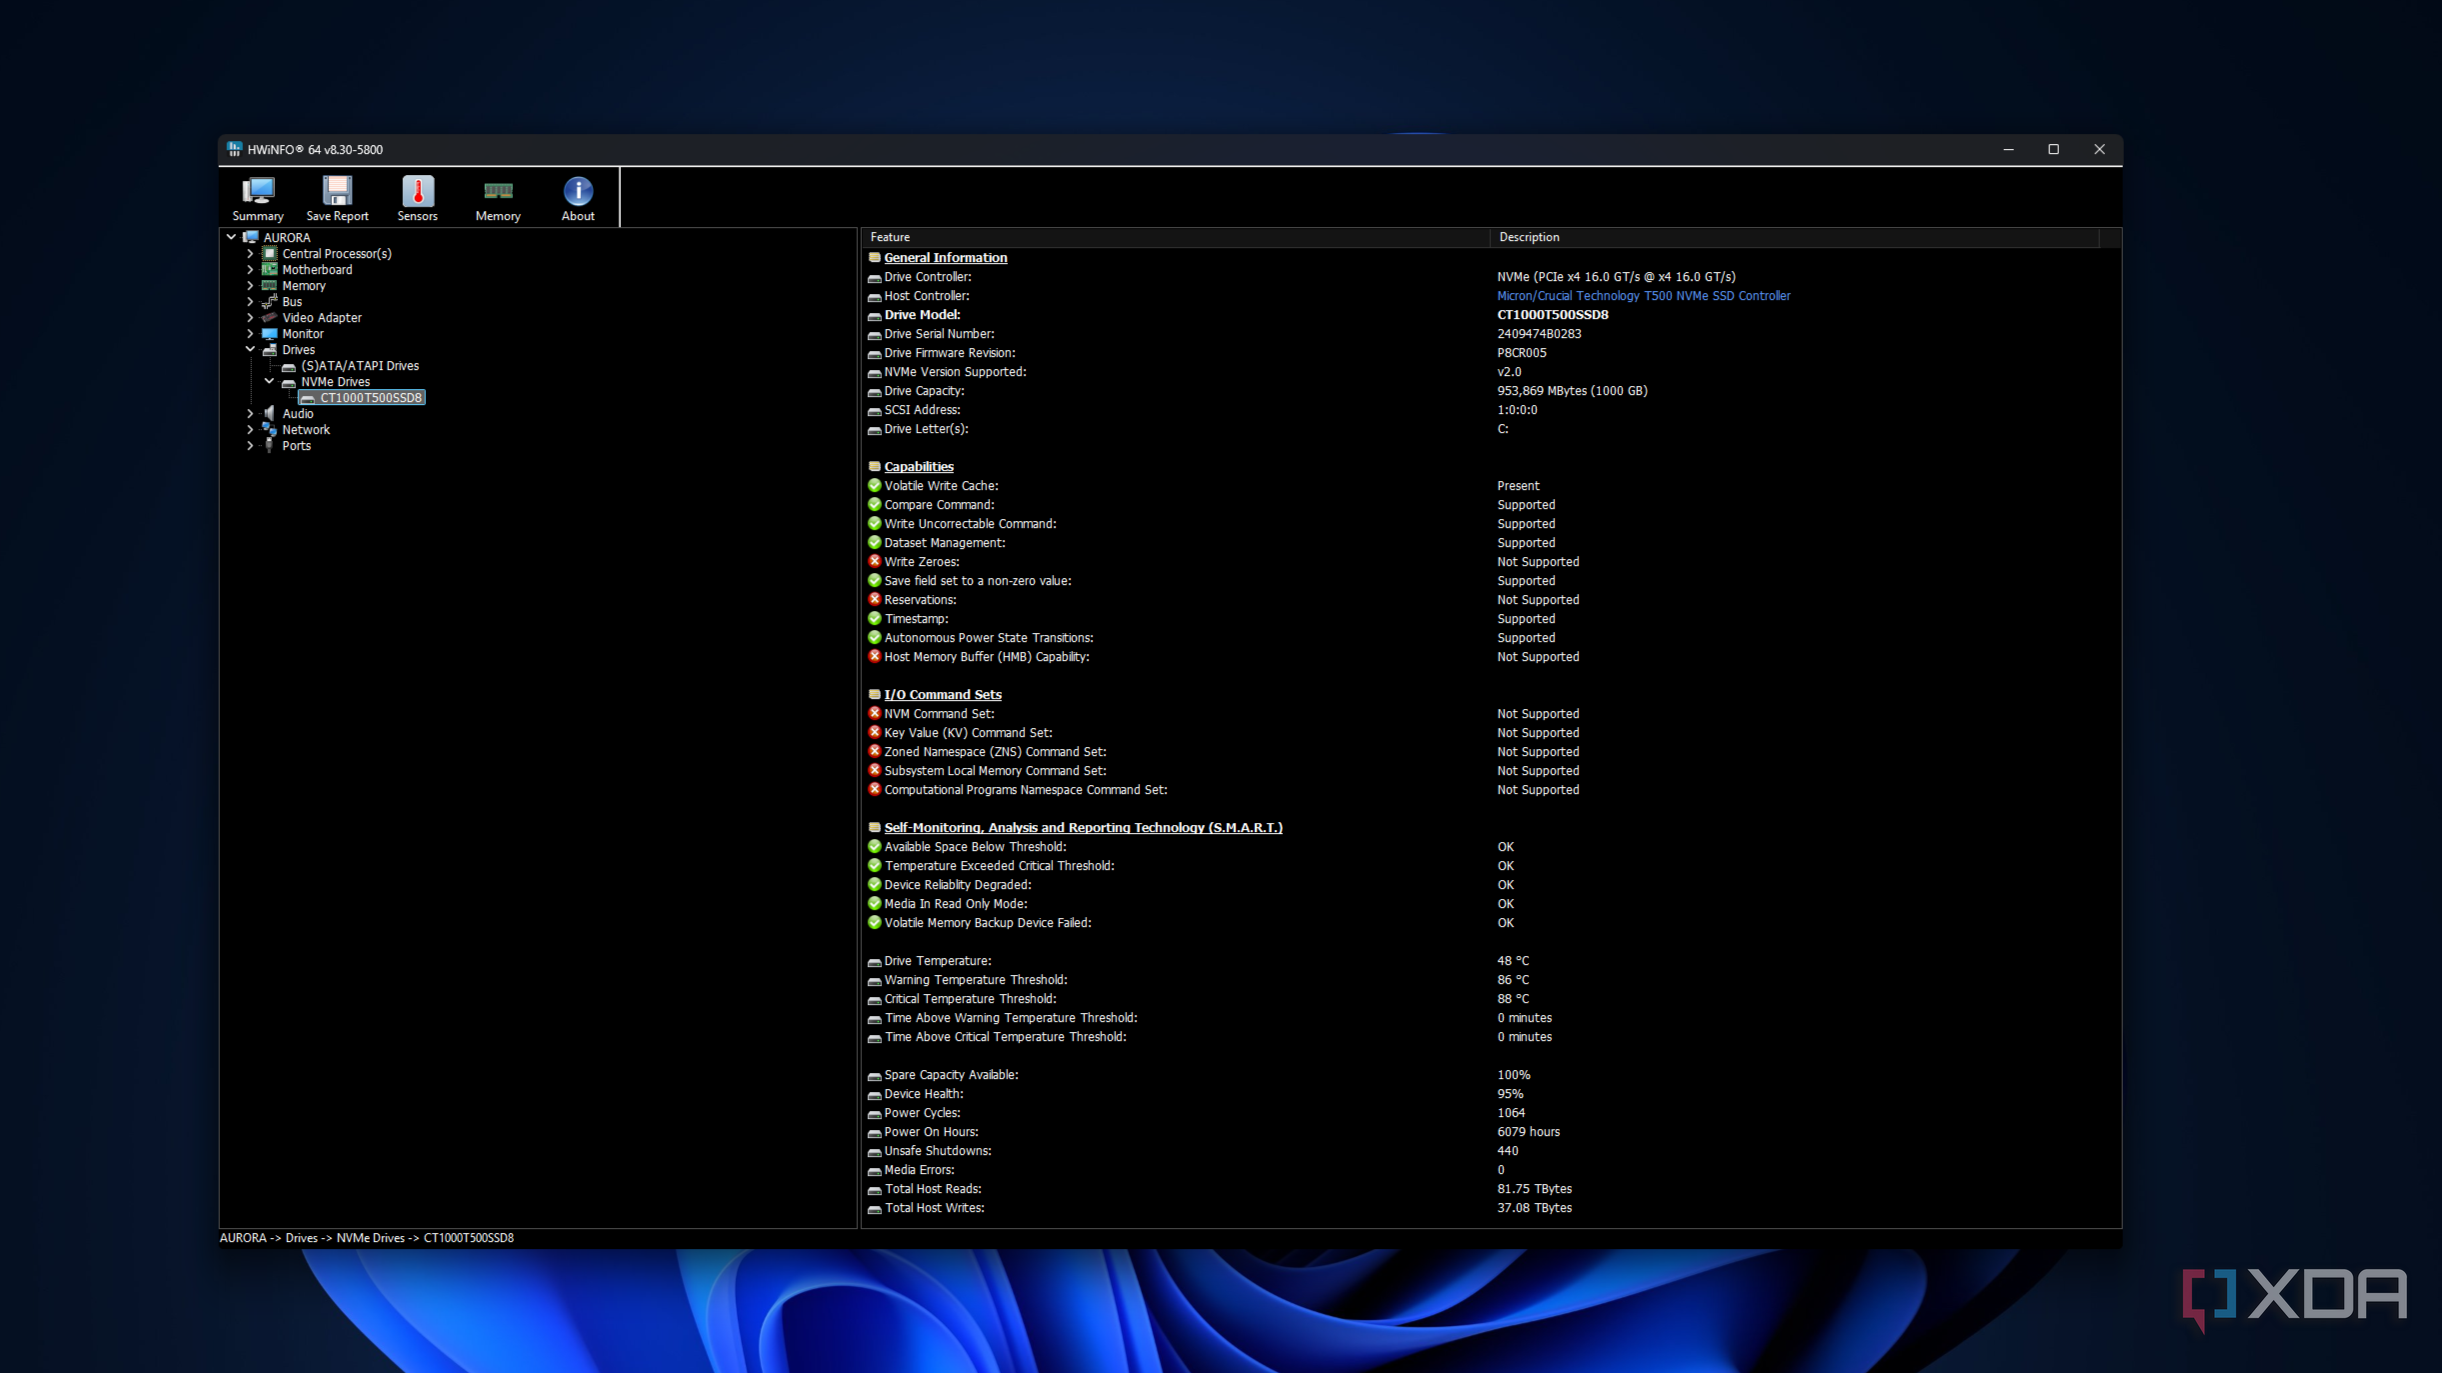Expand the Bus tree node
The image size is (2442, 1373).
250,301
